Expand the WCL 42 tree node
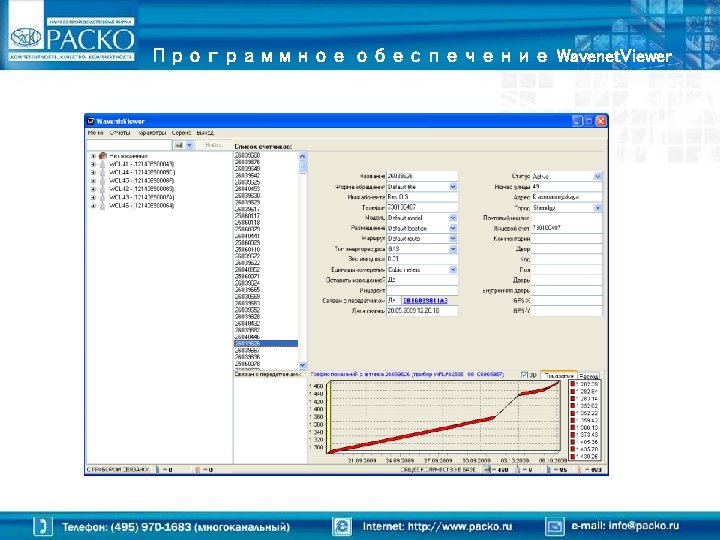This screenshot has width=720, height=540. (93, 189)
